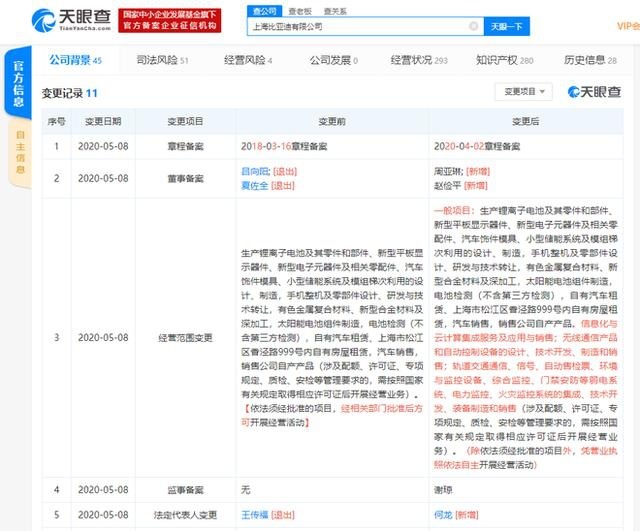Click the 天眼一下 search button

point(507,27)
